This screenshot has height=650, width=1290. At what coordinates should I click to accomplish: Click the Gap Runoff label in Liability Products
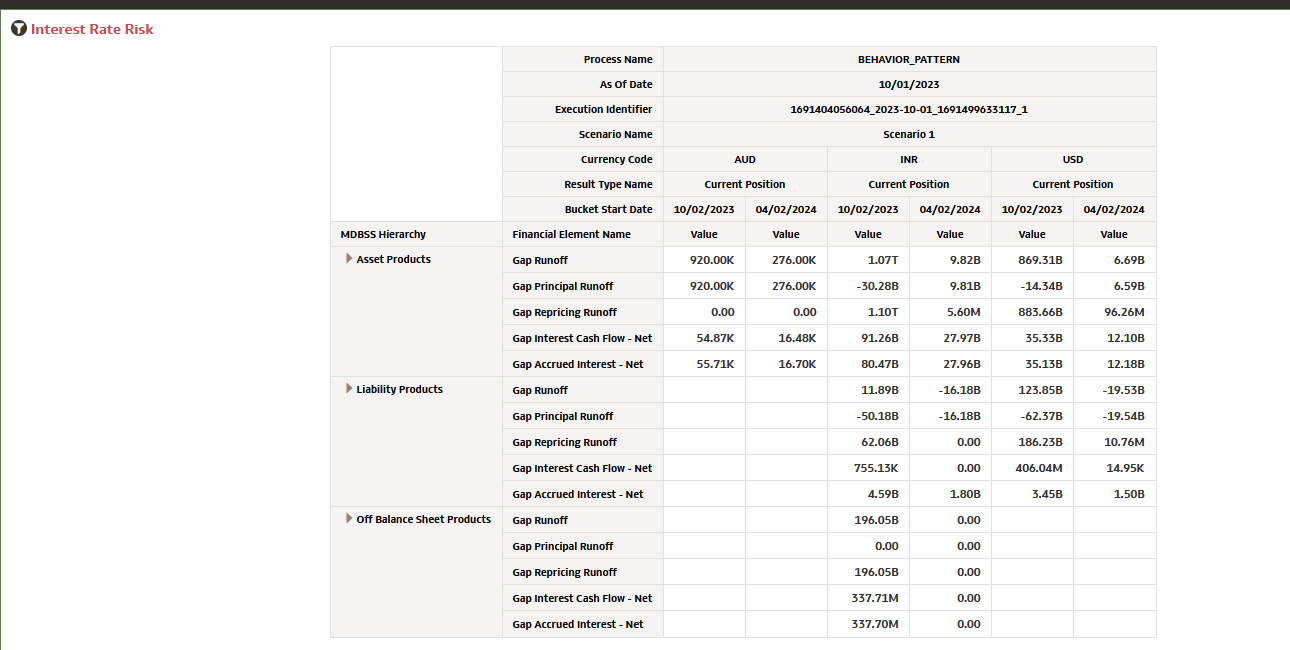(x=540, y=390)
